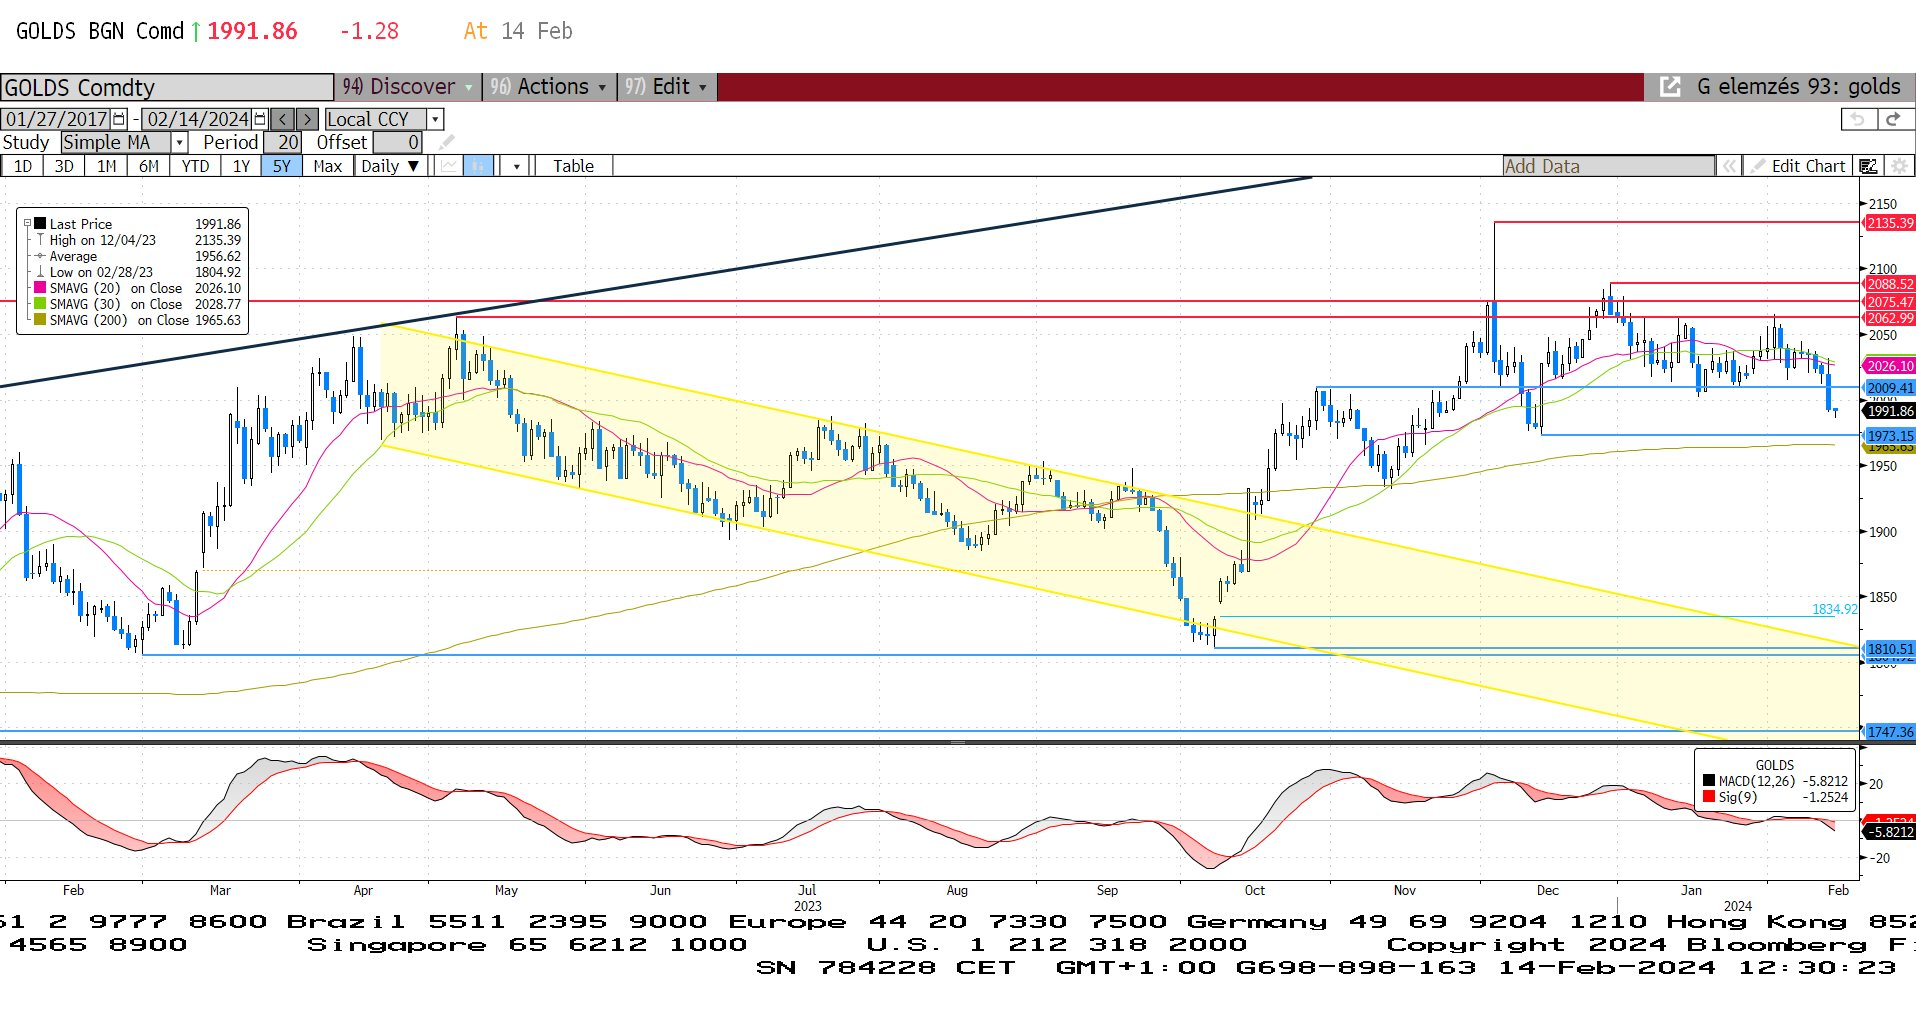Select candlestick chart type icon

point(479,166)
